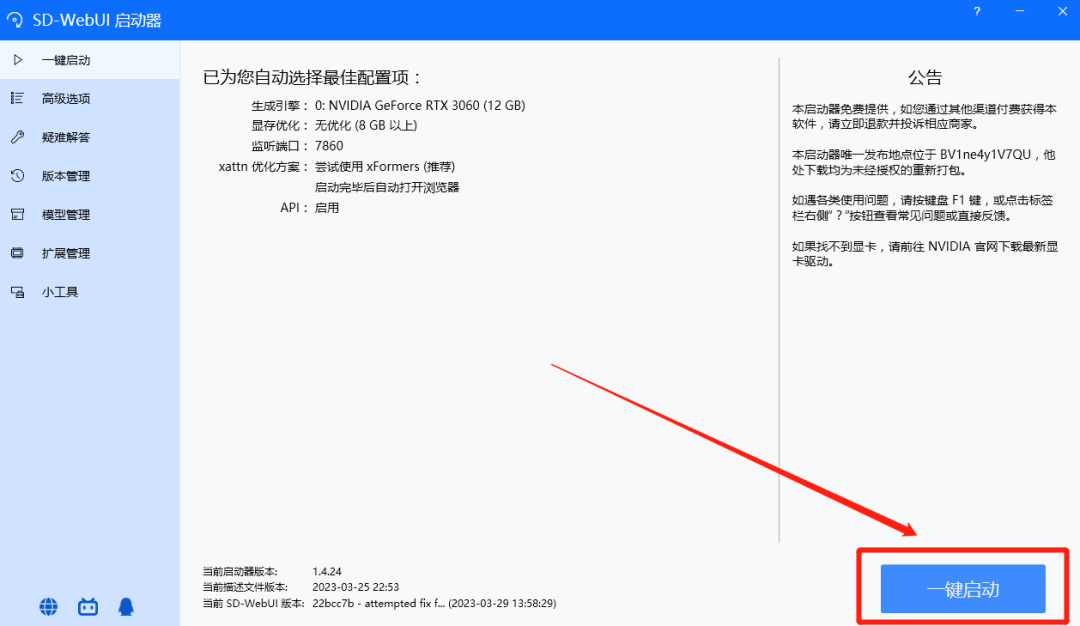Click the box icon beside 模型管理
The height and width of the screenshot is (626, 1080).
point(17,214)
